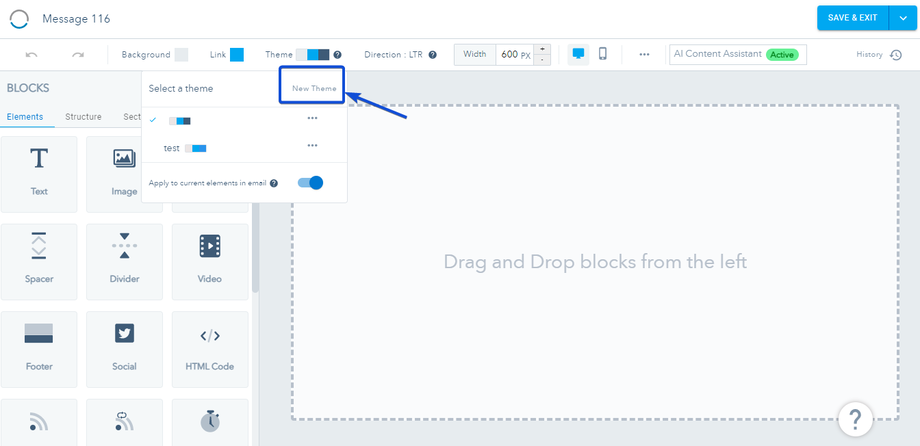This screenshot has height=446, width=920.
Task: Open options for default theme row
Action: coord(312,118)
